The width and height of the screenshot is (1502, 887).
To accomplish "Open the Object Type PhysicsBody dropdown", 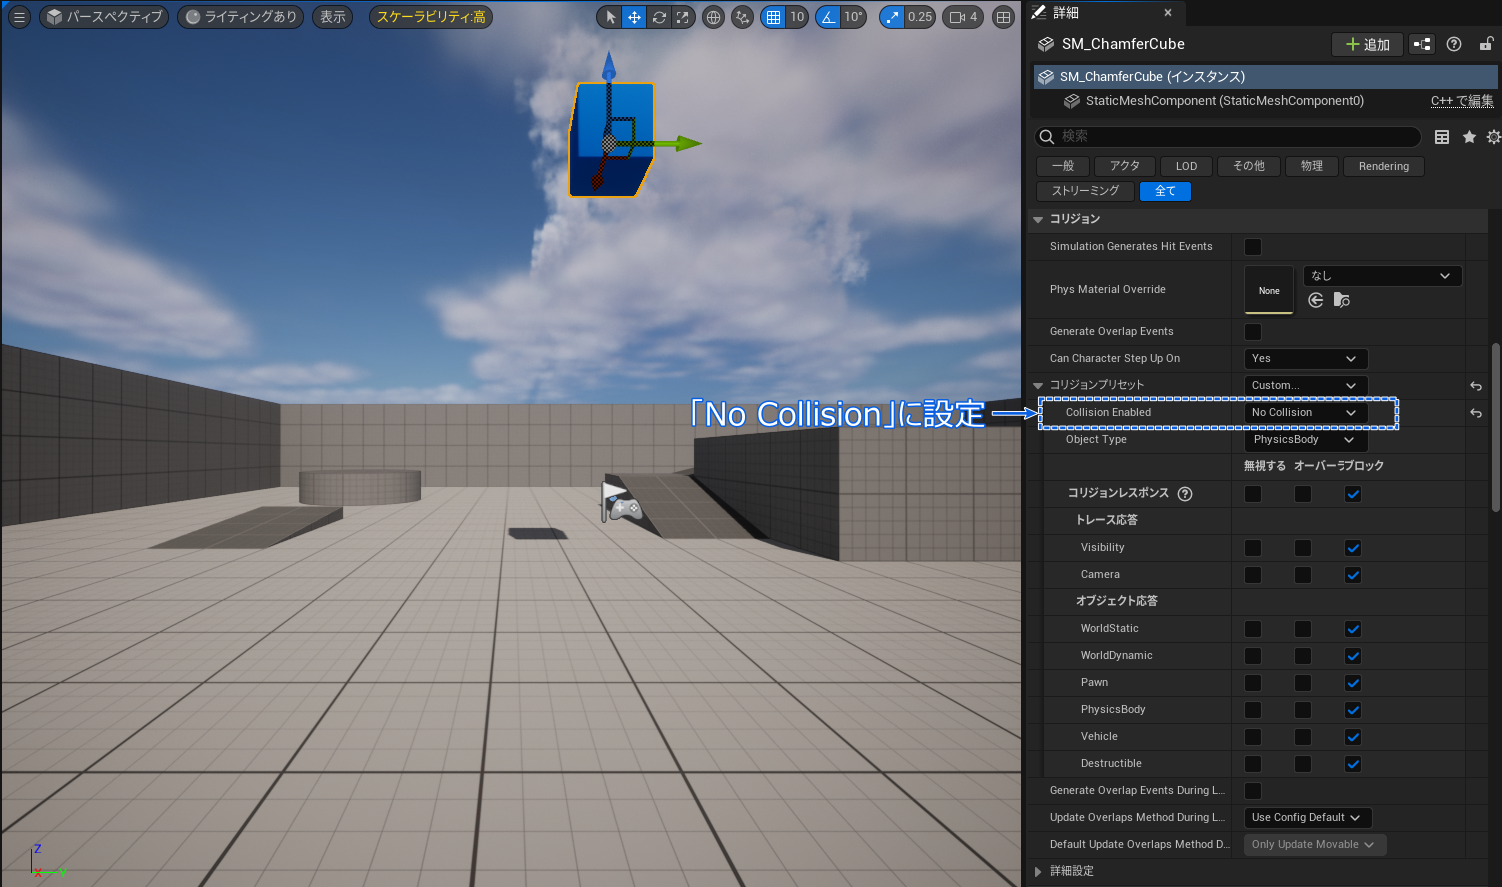I will pyautogui.click(x=1305, y=440).
